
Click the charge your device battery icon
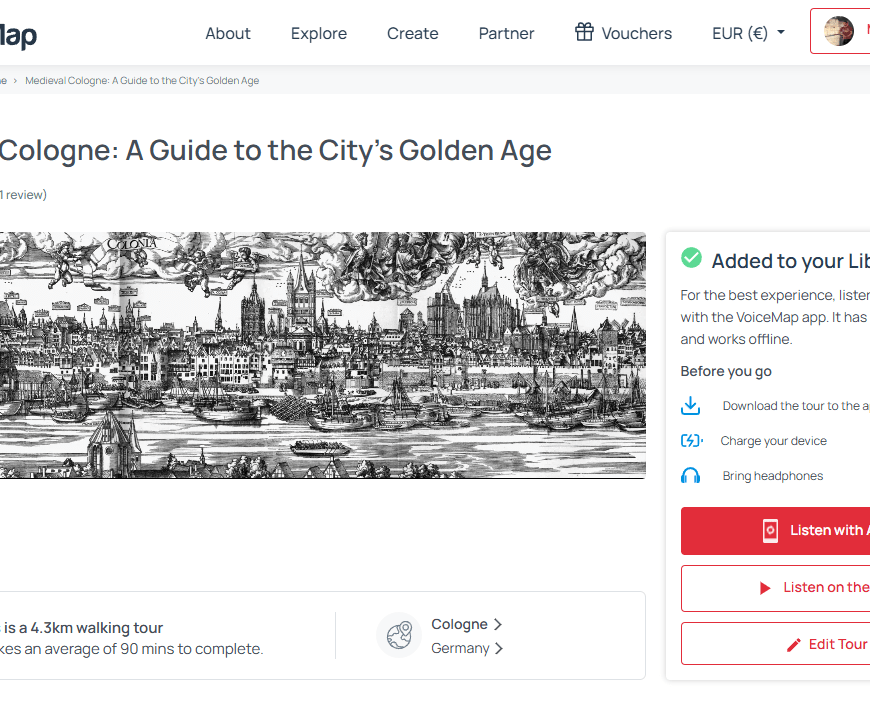pos(691,441)
